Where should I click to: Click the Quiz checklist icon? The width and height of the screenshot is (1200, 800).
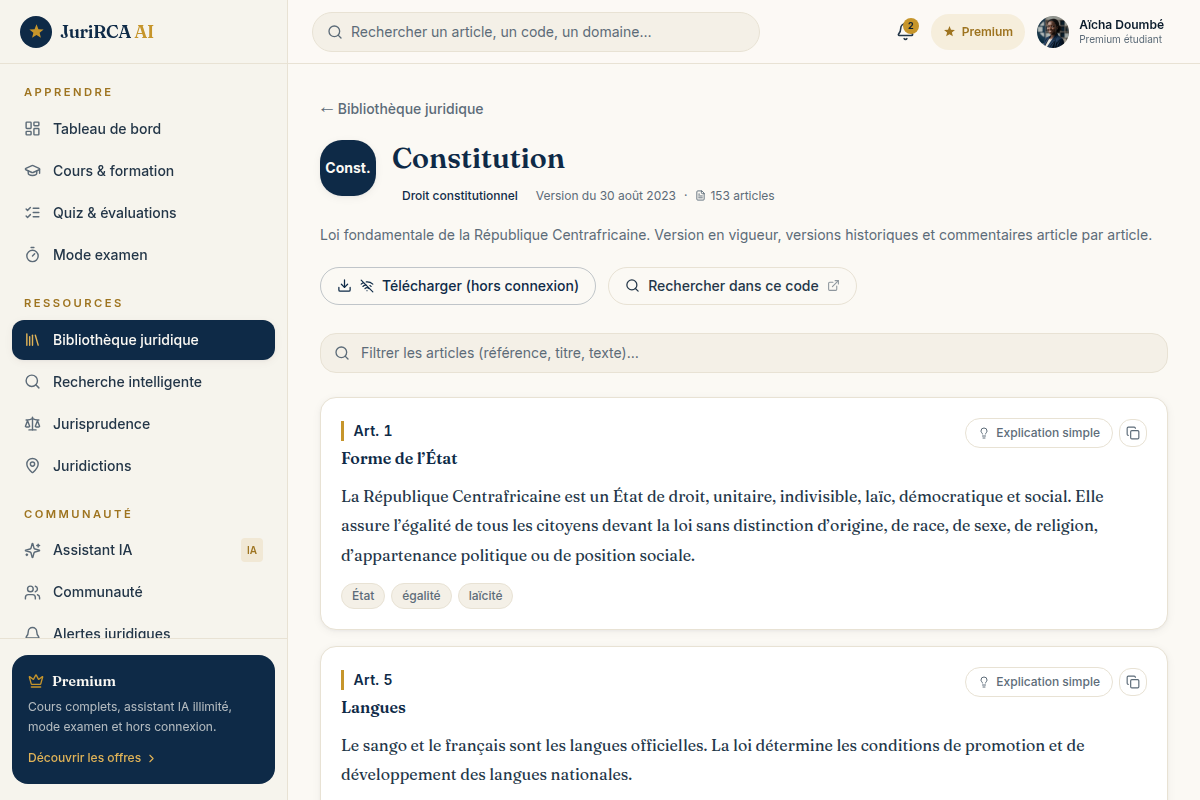32,213
